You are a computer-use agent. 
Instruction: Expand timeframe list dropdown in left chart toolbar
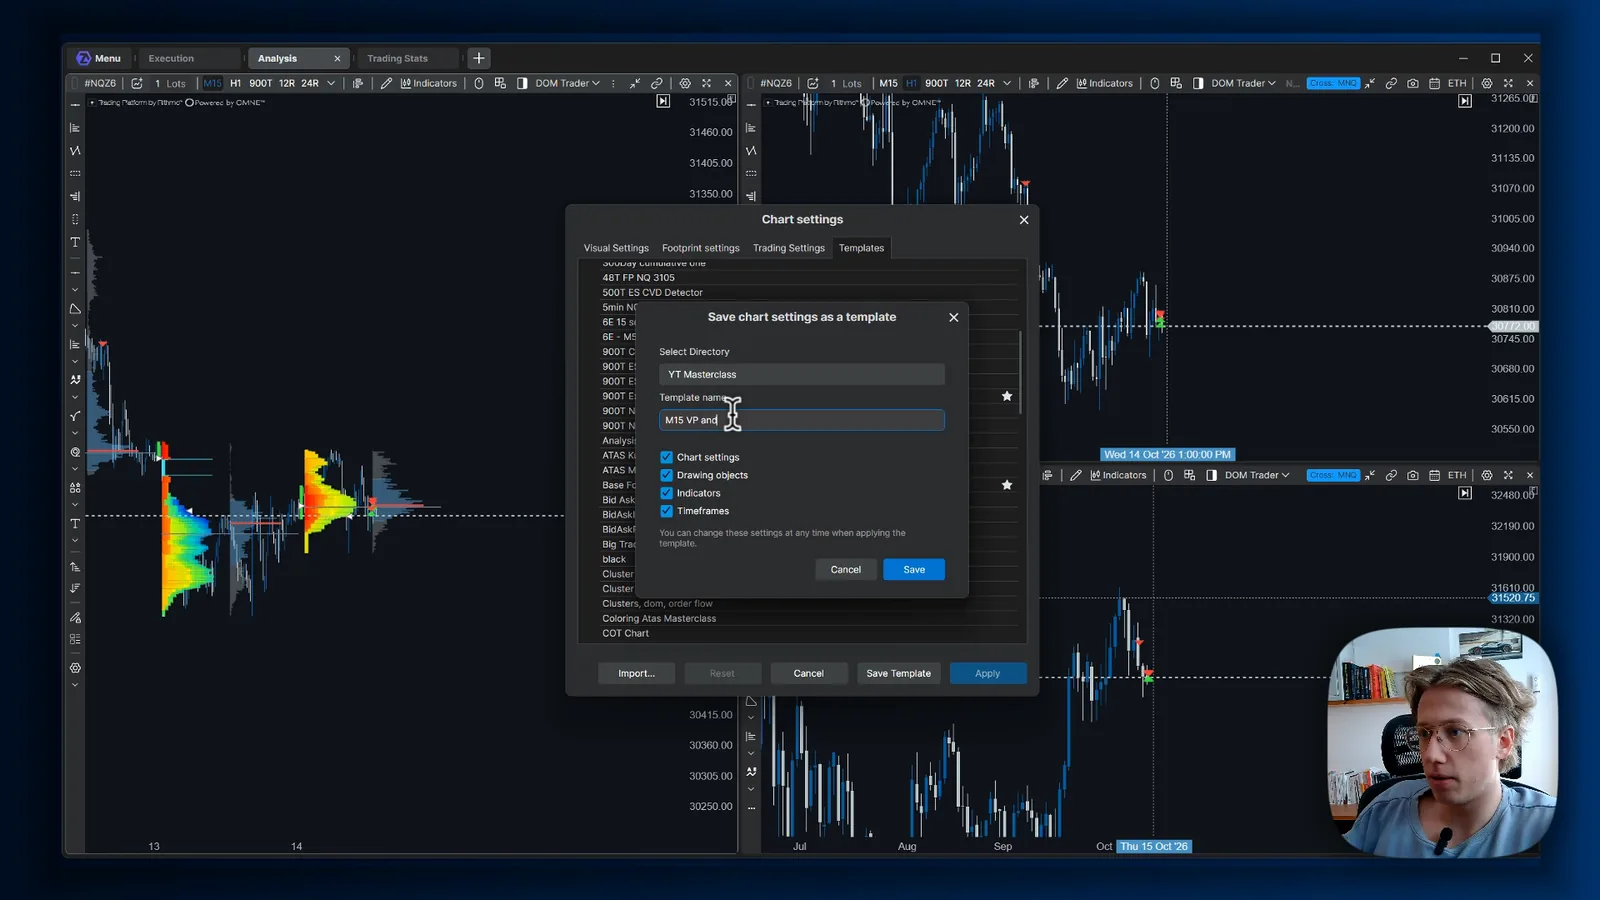click(331, 83)
